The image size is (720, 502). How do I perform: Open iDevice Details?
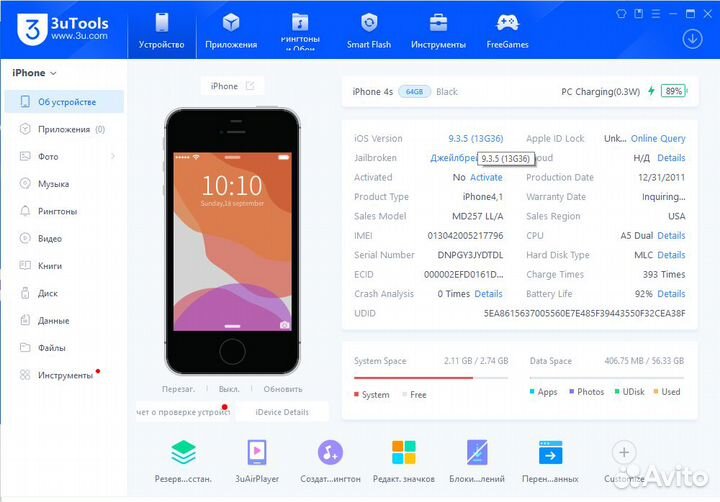tap(282, 412)
